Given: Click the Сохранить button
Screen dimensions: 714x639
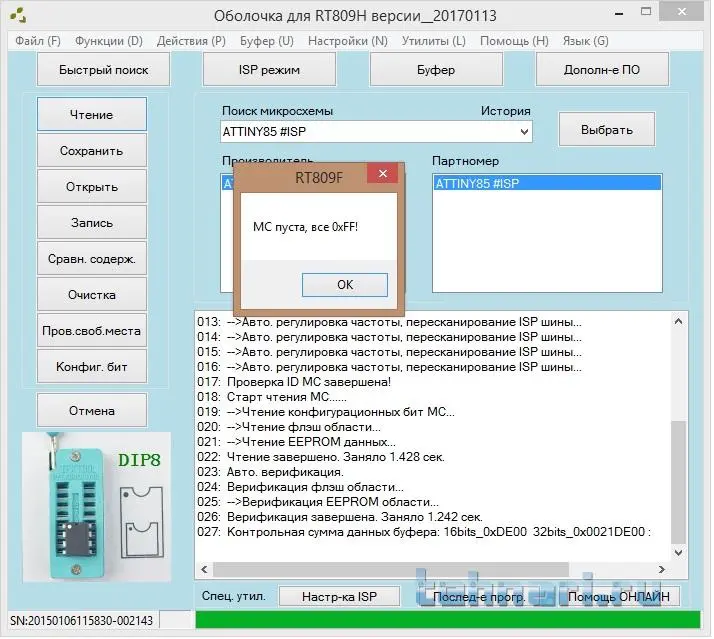Looking at the screenshot, I should point(92,150).
